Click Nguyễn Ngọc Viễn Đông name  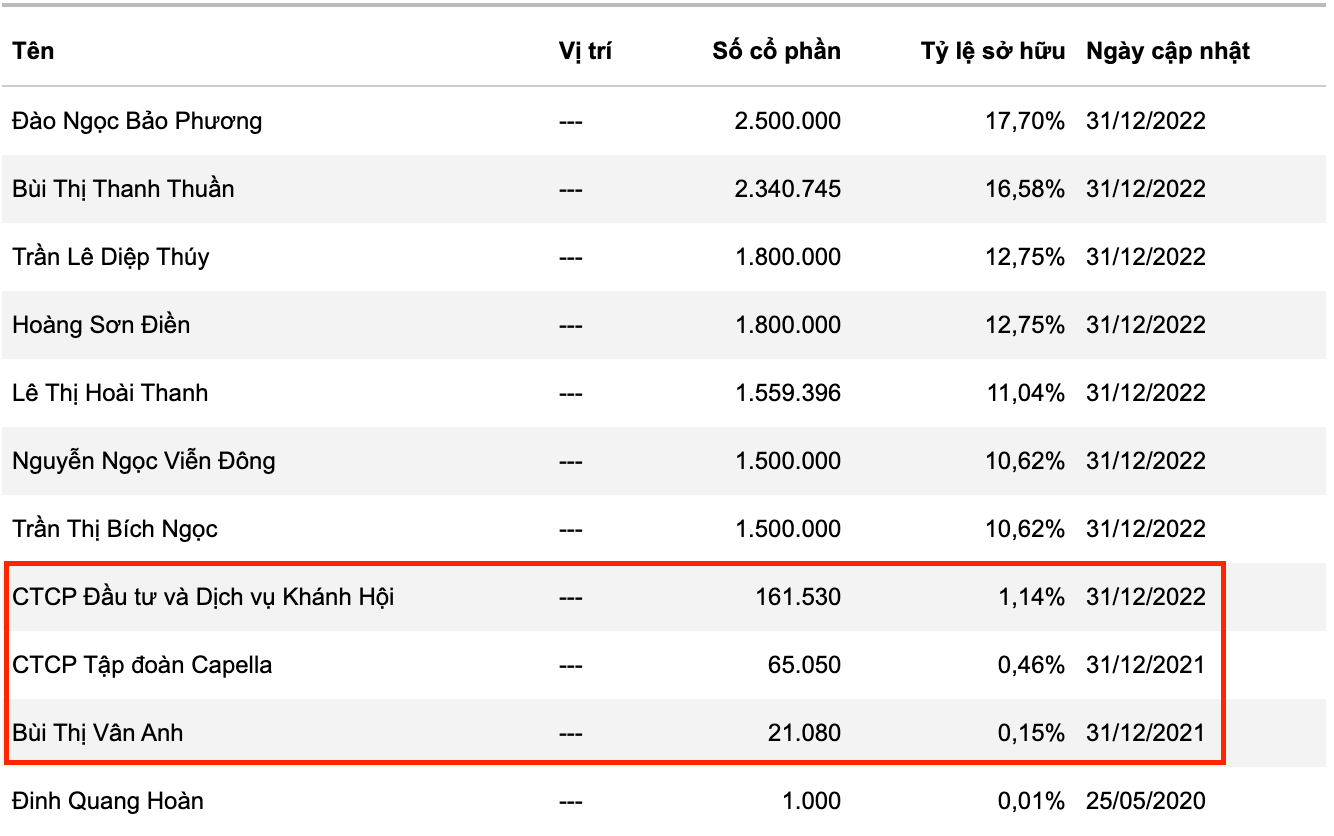coord(144,461)
